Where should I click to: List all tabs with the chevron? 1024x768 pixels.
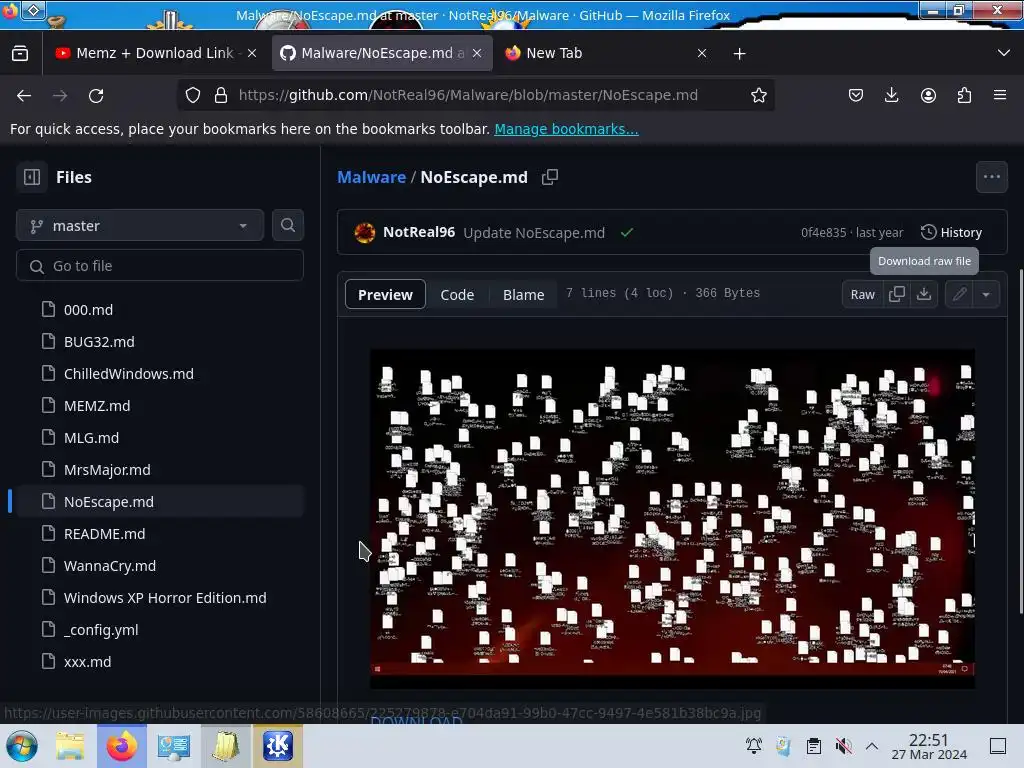coord(1004,53)
